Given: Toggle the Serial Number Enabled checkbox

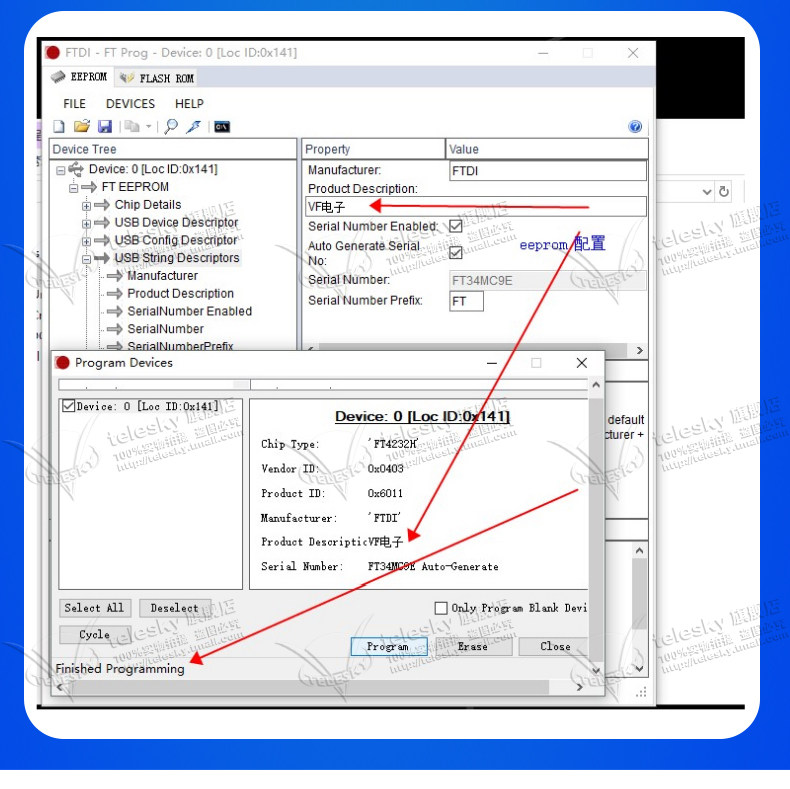Looking at the screenshot, I should point(455,226).
